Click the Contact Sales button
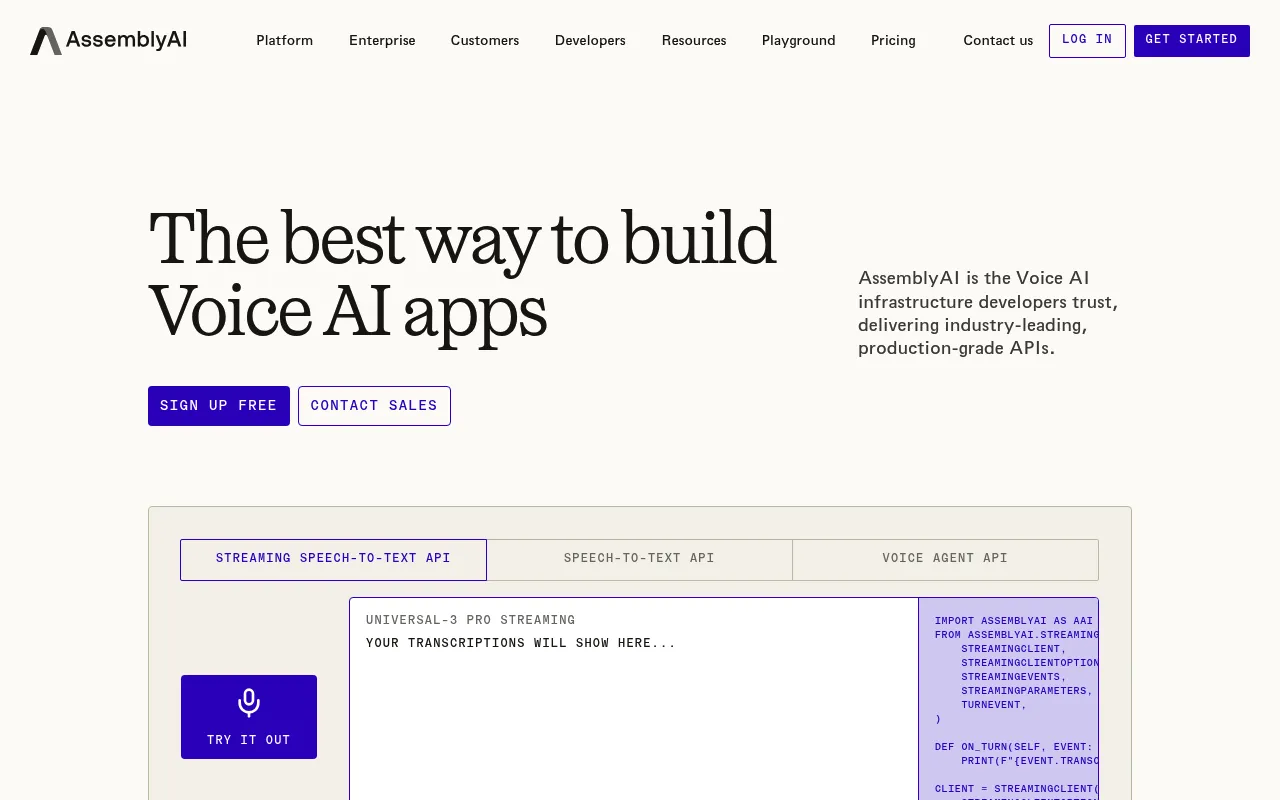 click(x=374, y=406)
